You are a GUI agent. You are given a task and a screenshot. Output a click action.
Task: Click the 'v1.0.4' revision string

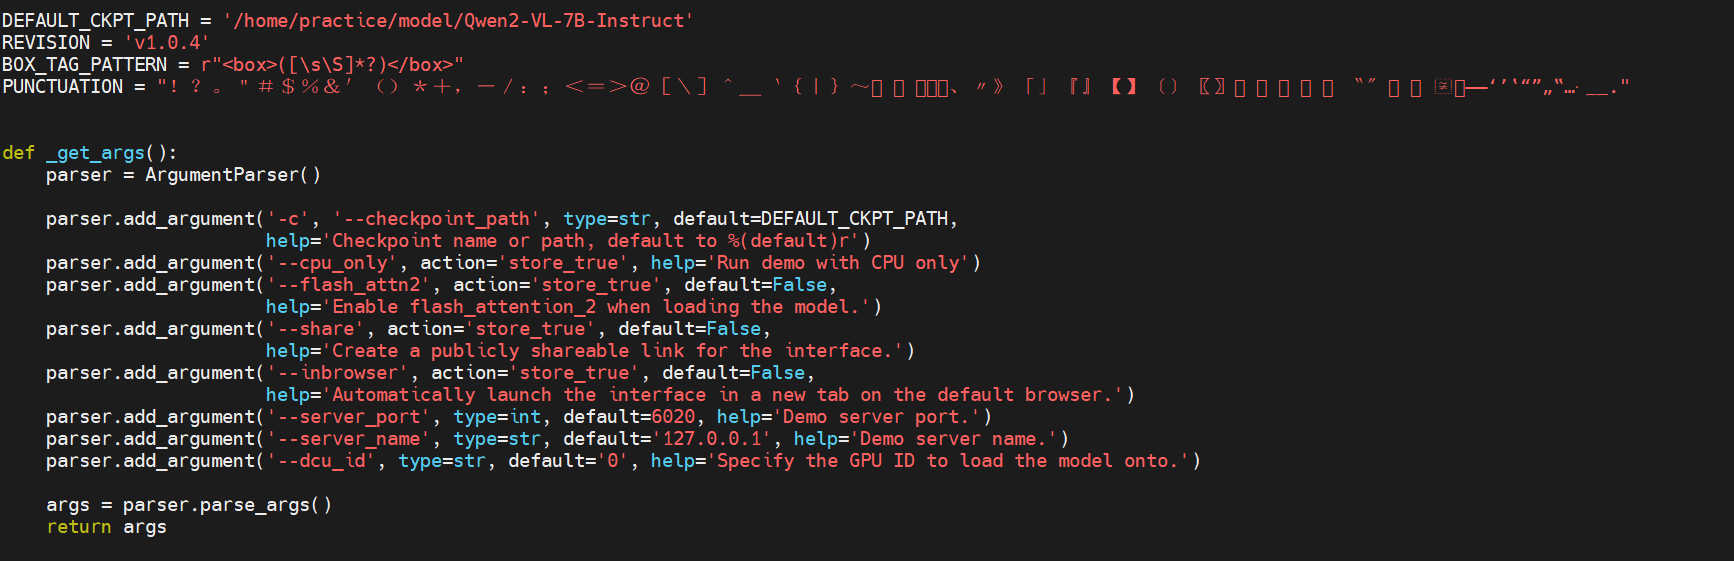click(166, 42)
